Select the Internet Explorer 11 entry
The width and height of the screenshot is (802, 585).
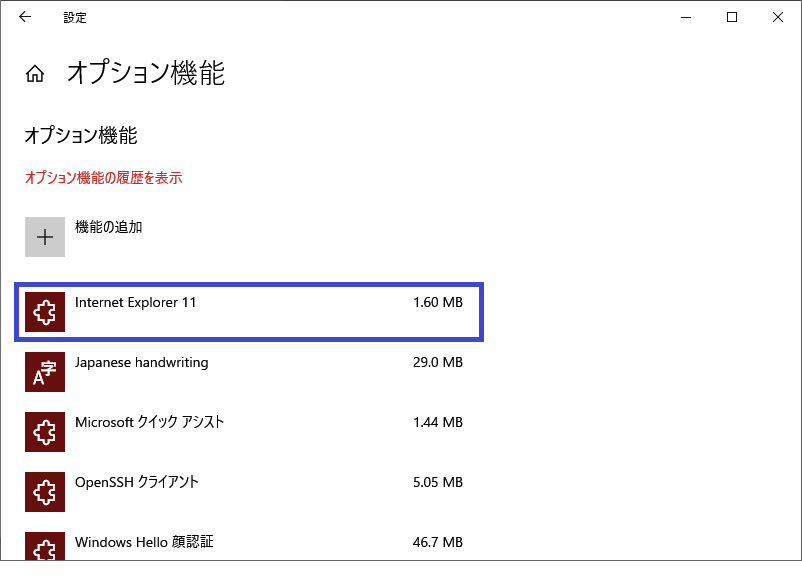click(249, 312)
